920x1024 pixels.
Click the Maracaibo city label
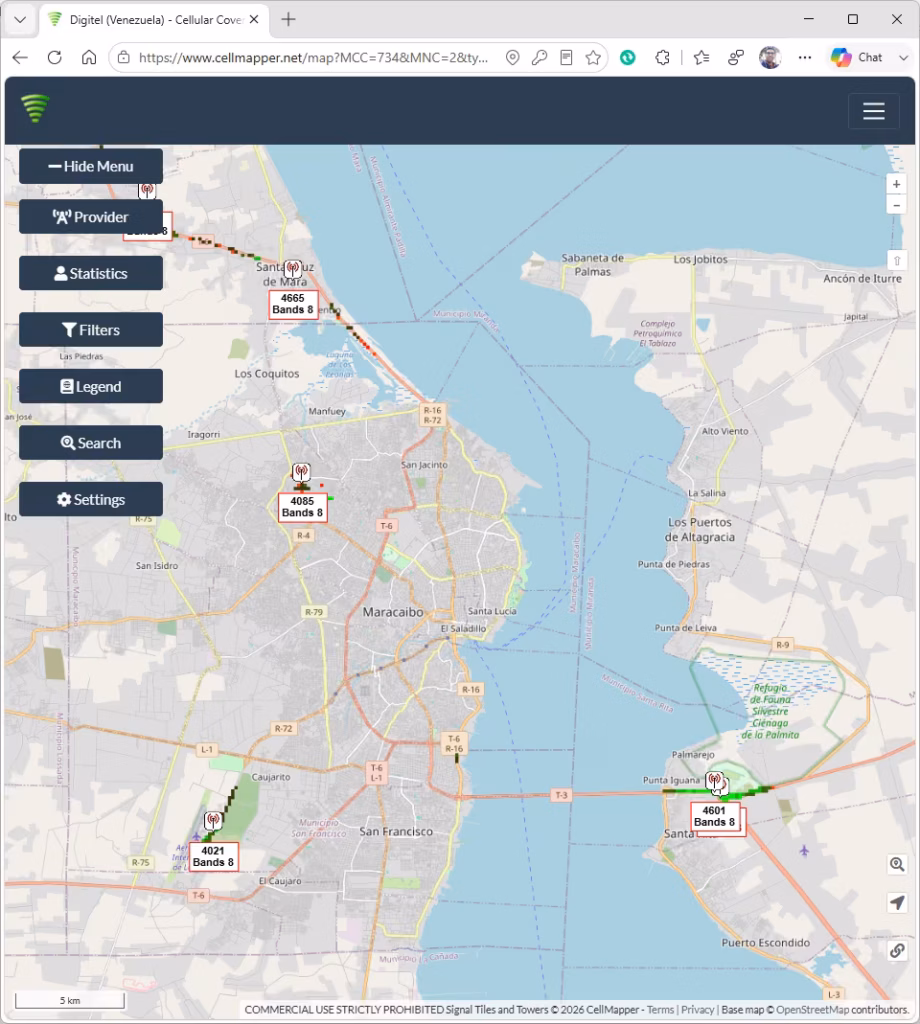coord(393,612)
